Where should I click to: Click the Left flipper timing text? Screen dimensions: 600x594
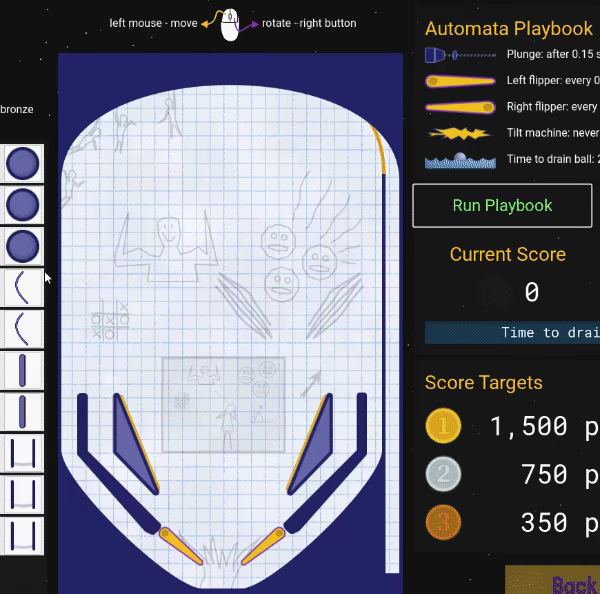pyautogui.click(x=553, y=80)
